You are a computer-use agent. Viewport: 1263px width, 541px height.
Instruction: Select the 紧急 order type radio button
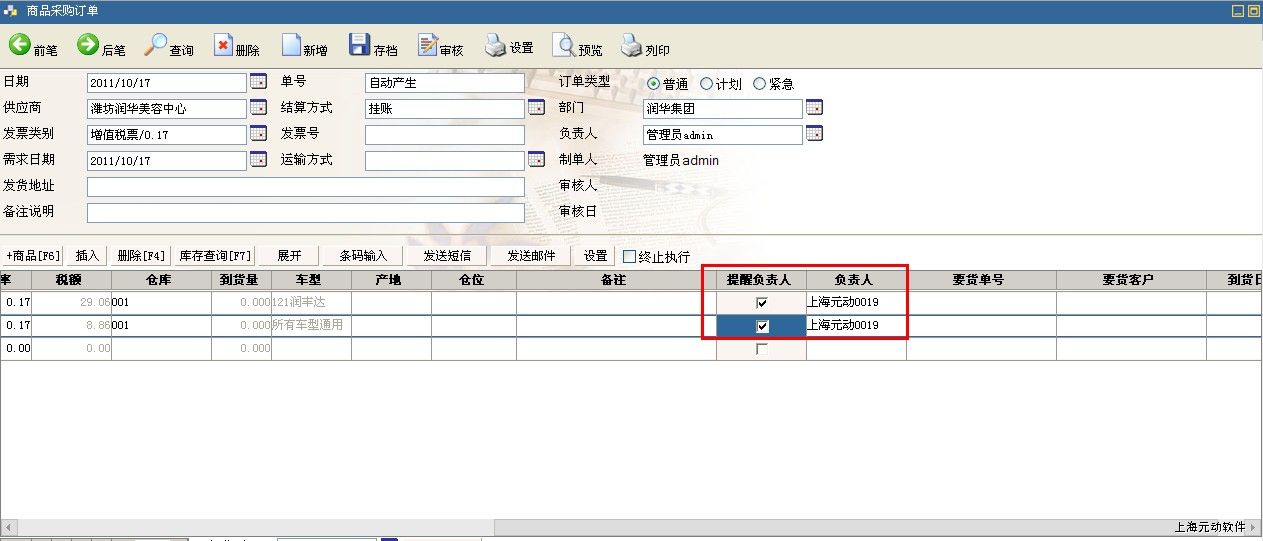tap(759, 84)
